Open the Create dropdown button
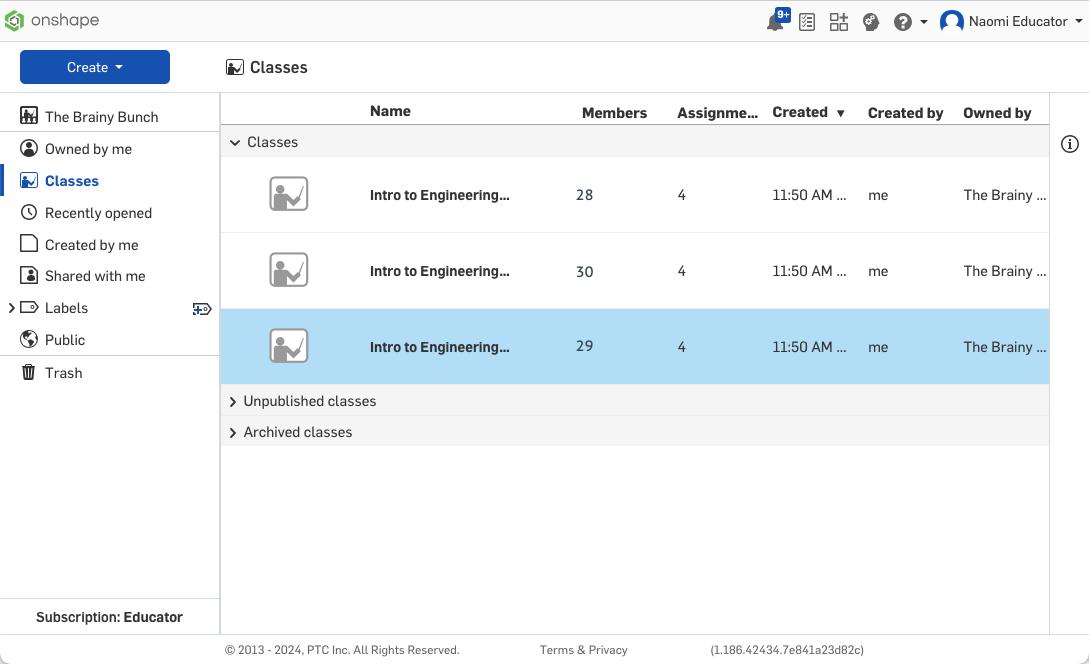1089x664 pixels. [95, 67]
